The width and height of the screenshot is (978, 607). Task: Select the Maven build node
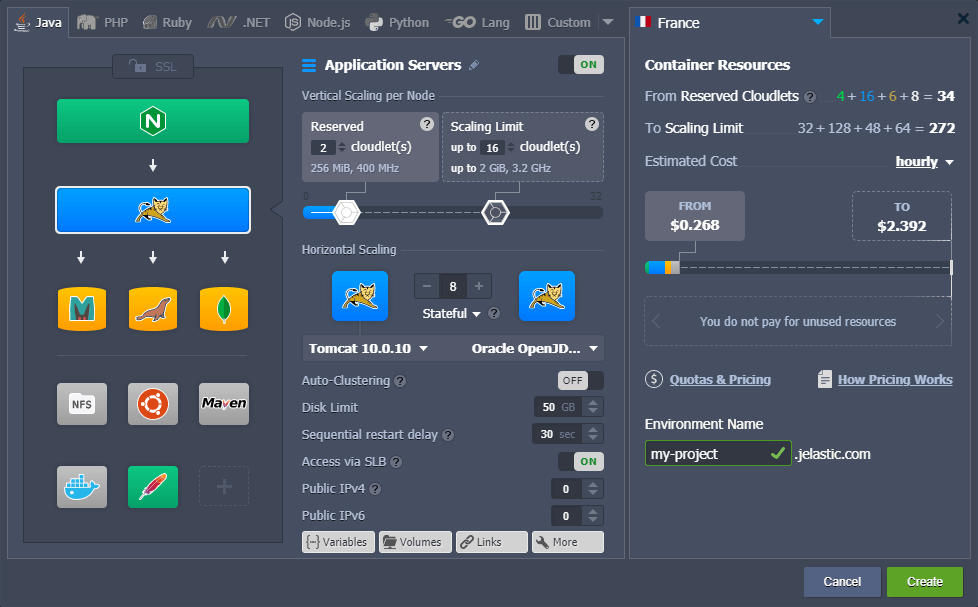pos(224,404)
